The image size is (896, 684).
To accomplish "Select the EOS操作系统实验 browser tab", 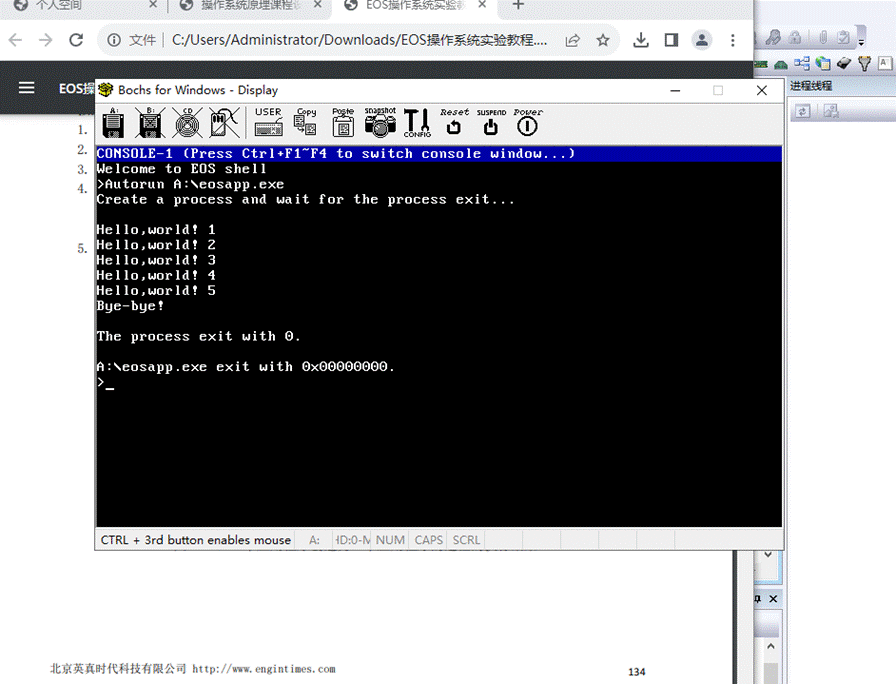I will pyautogui.click(x=417, y=5).
